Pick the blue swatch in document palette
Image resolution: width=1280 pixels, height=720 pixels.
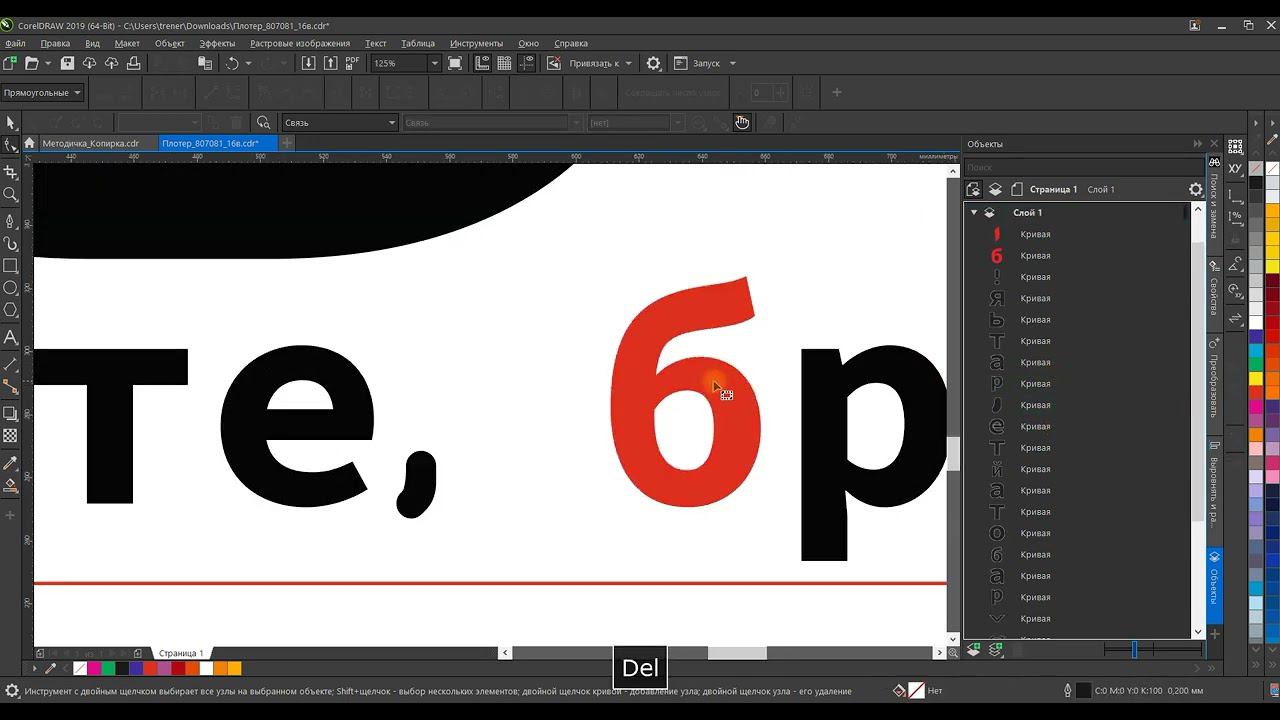136,668
